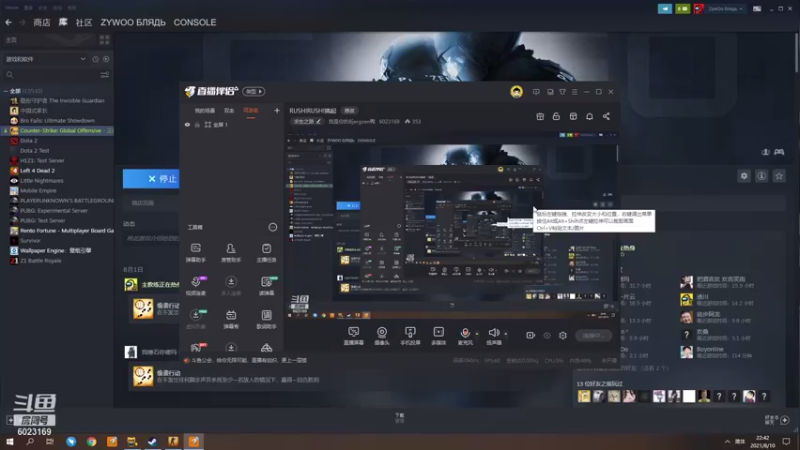800x450 pixels.
Task: Open the 商店 store tab
Action: (x=42, y=22)
